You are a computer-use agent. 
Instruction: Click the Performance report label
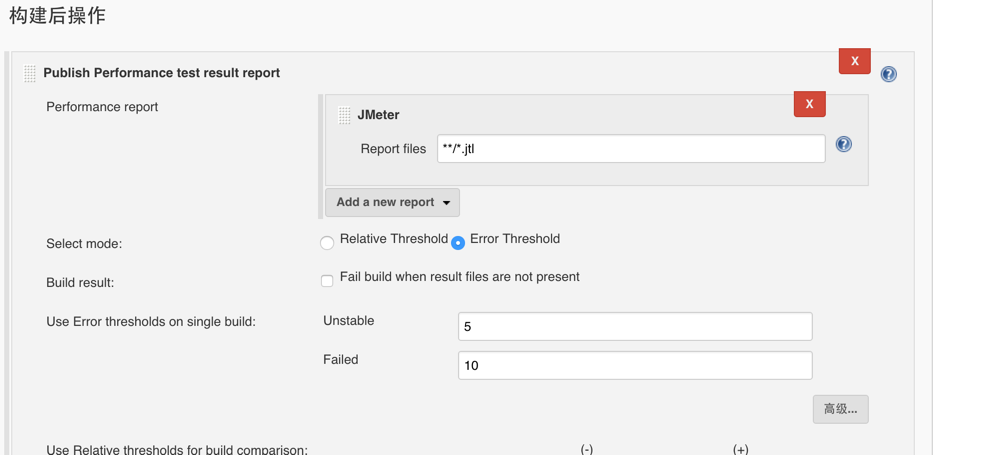102,107
